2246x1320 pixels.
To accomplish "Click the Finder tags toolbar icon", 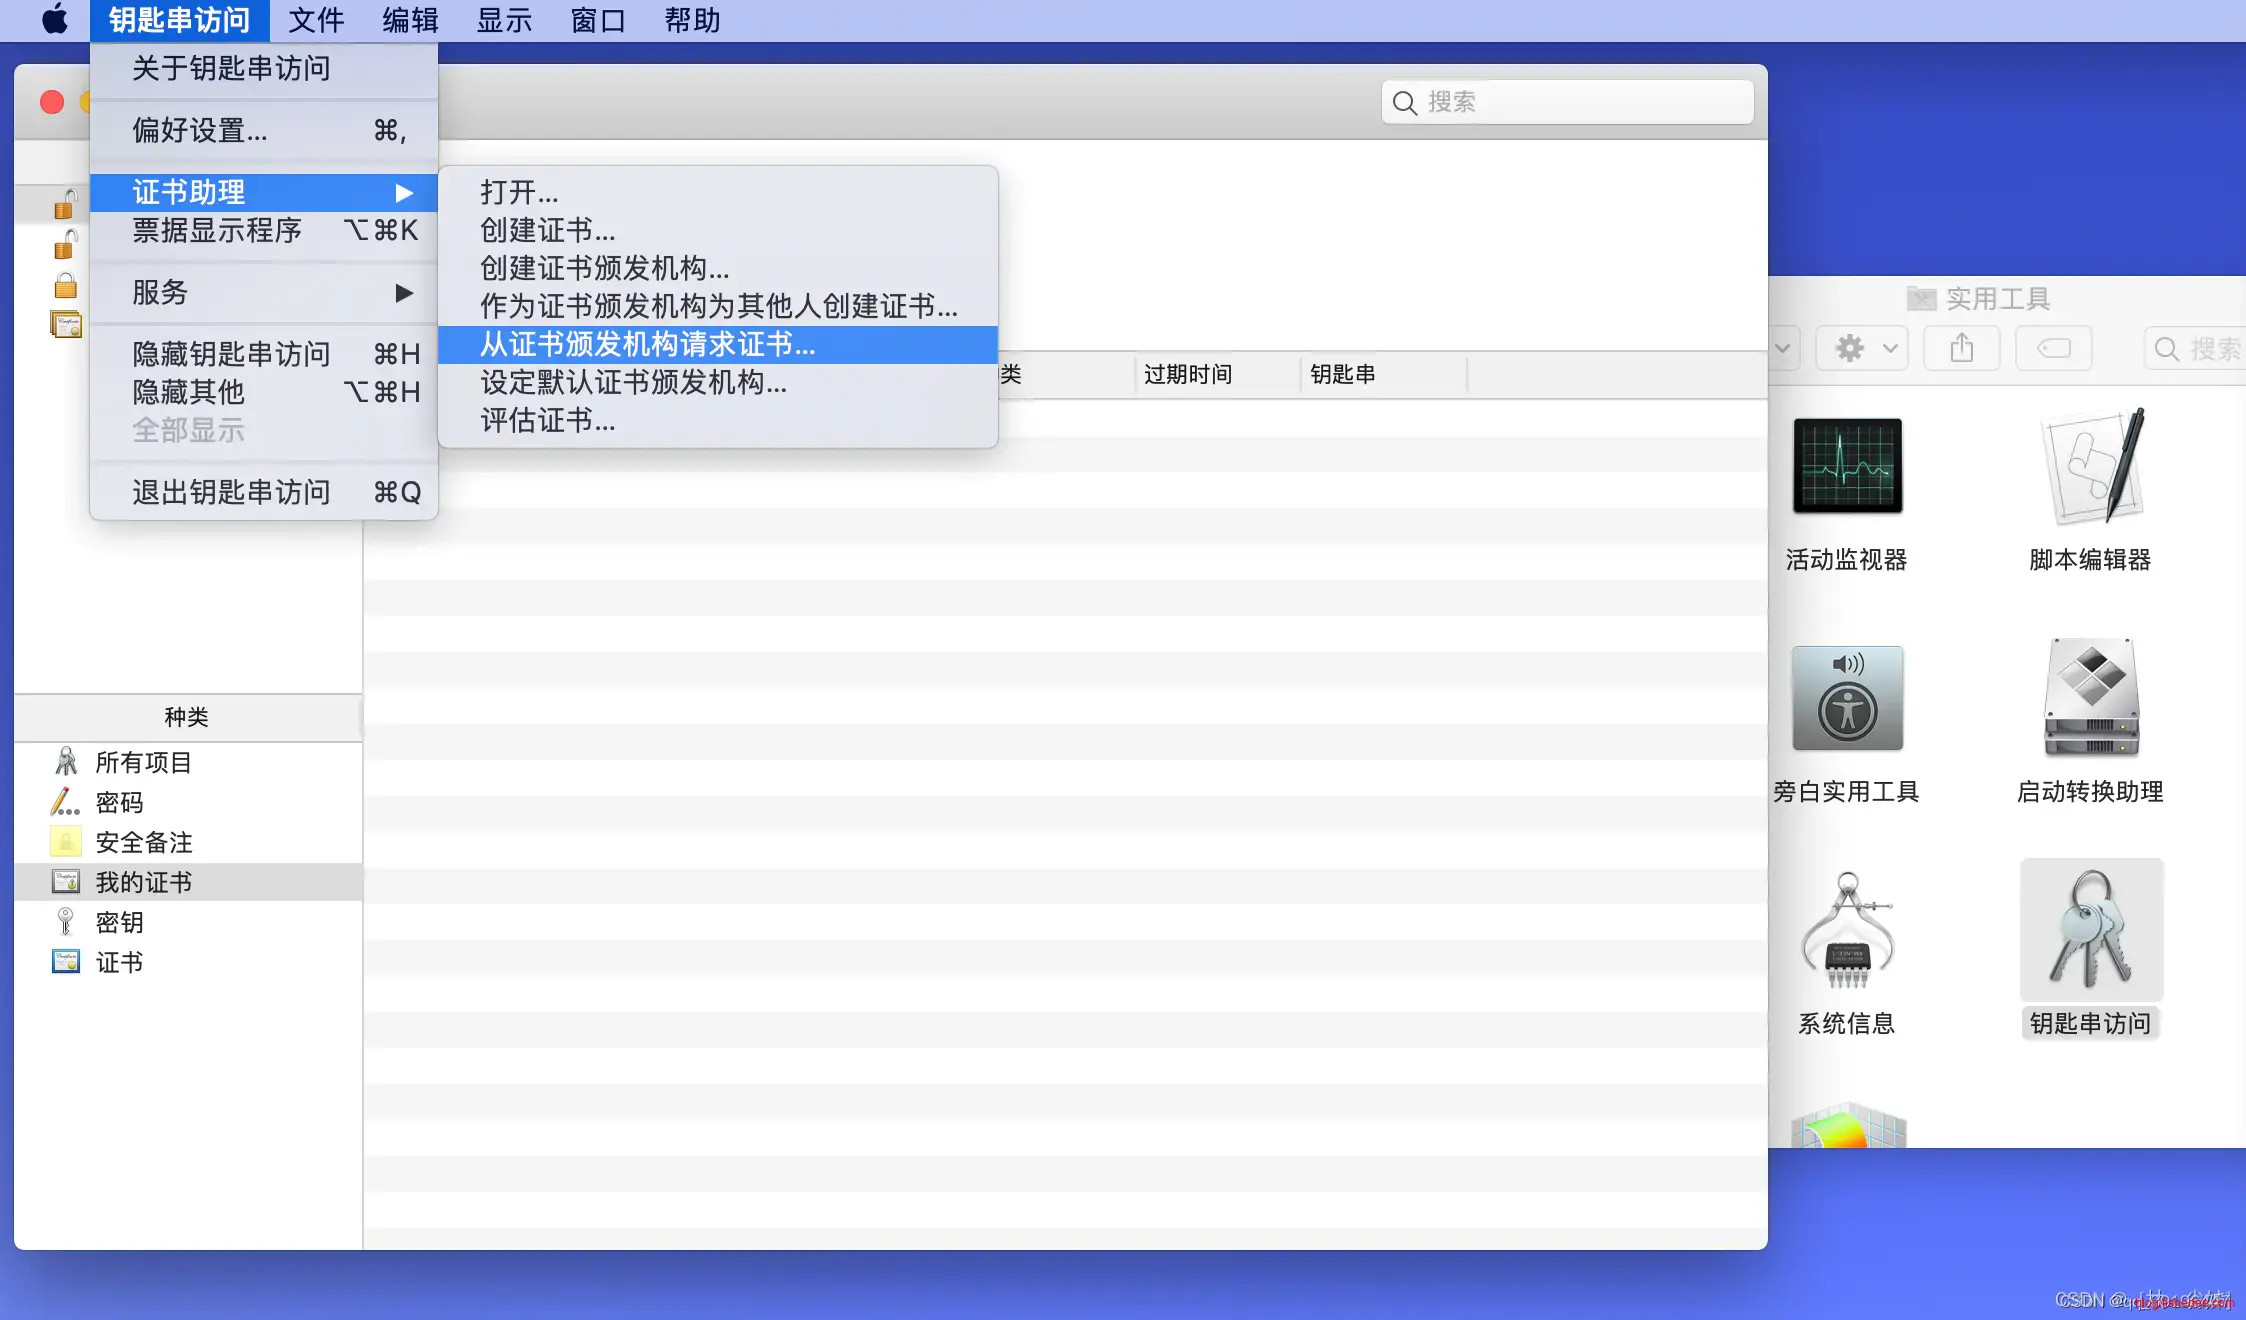I will click(2053, 348).
